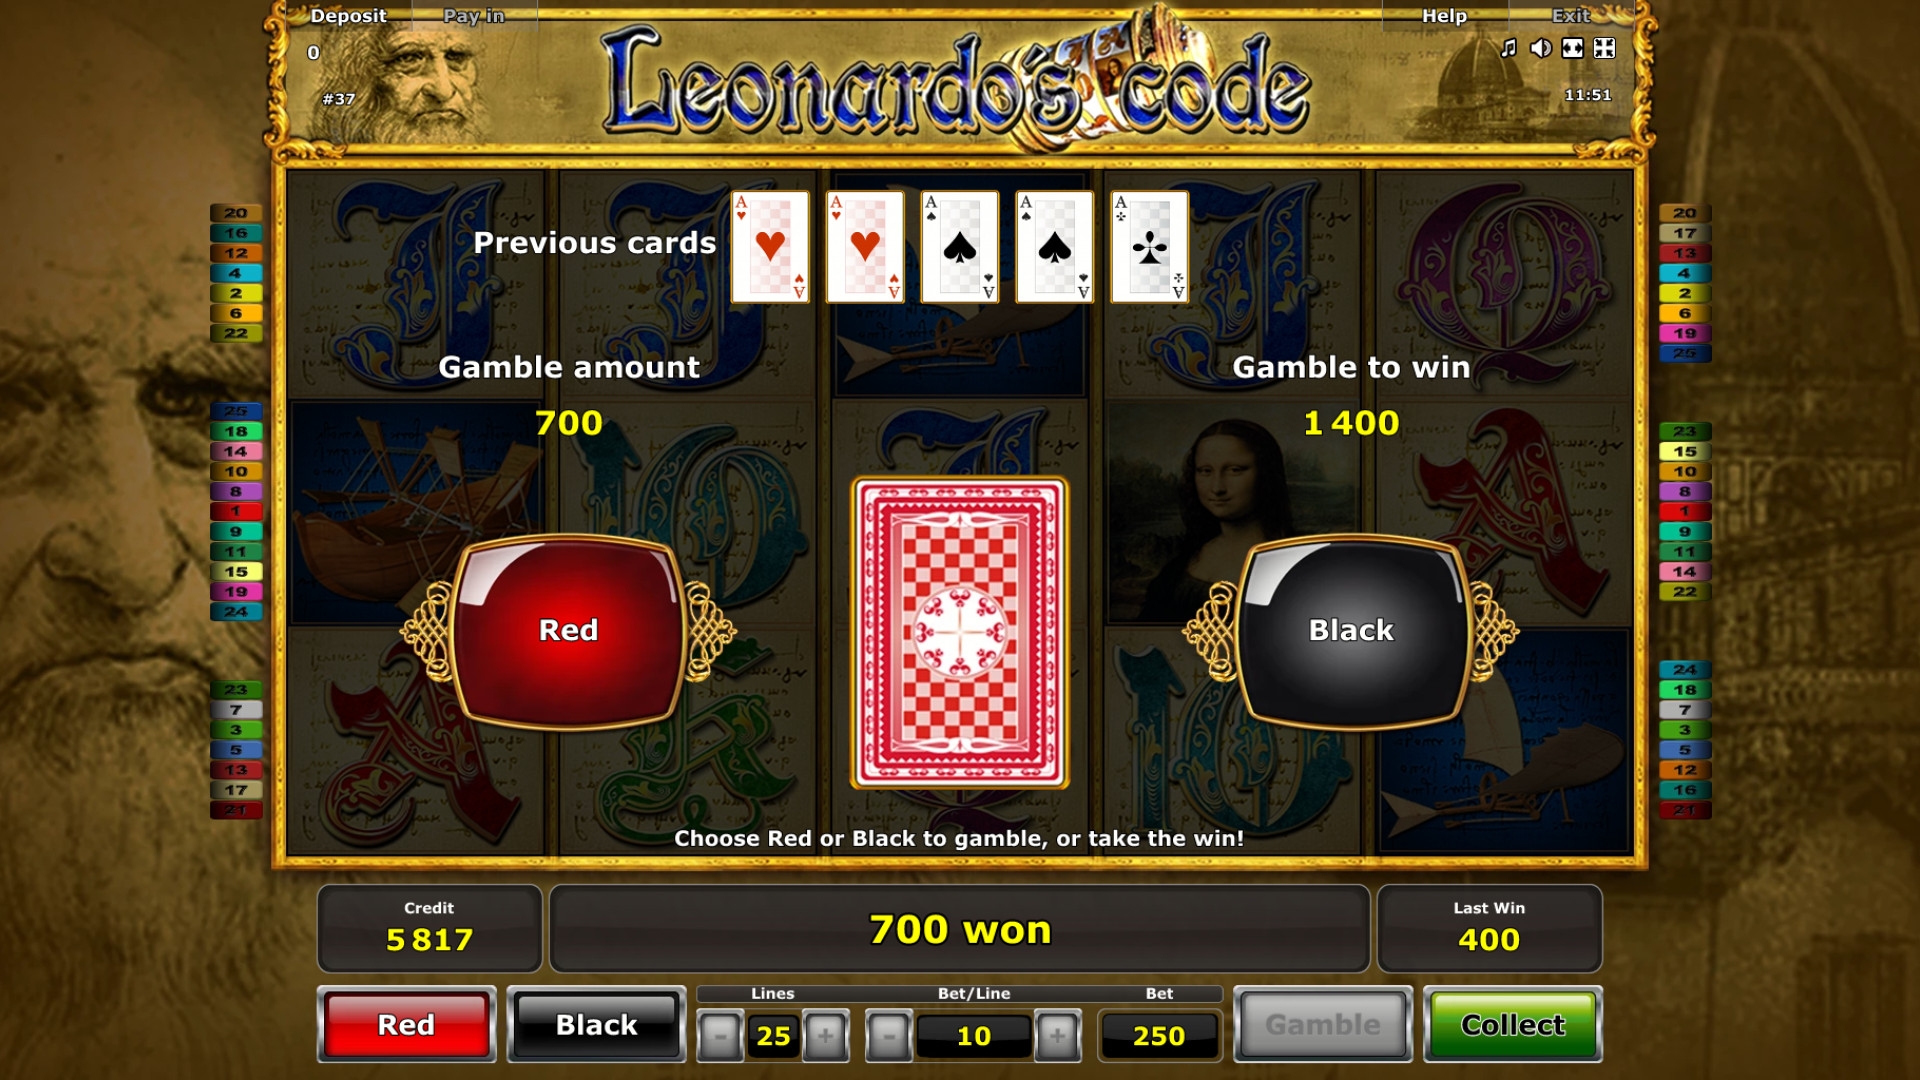Increase Lines with the plus button
The height and width of the screenshot is (1080, 1920).
pos(825,1036)
